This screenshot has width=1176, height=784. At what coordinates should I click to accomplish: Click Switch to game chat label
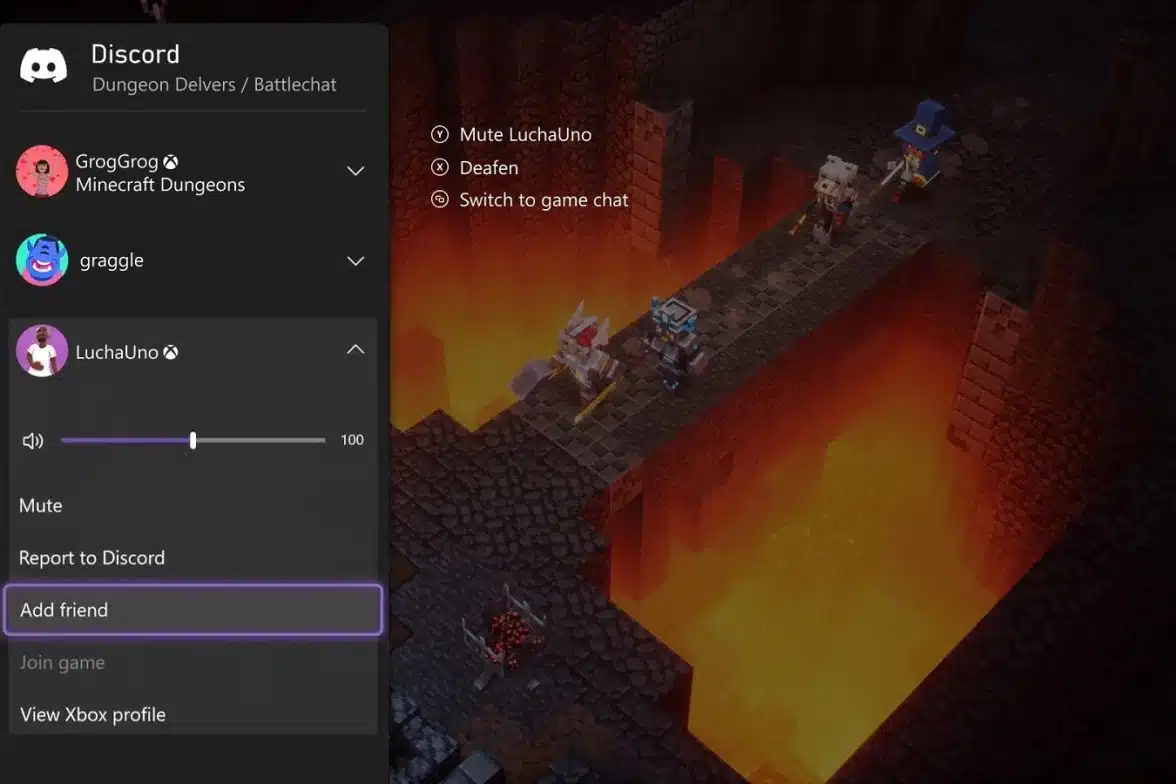(x=544, y=200)
